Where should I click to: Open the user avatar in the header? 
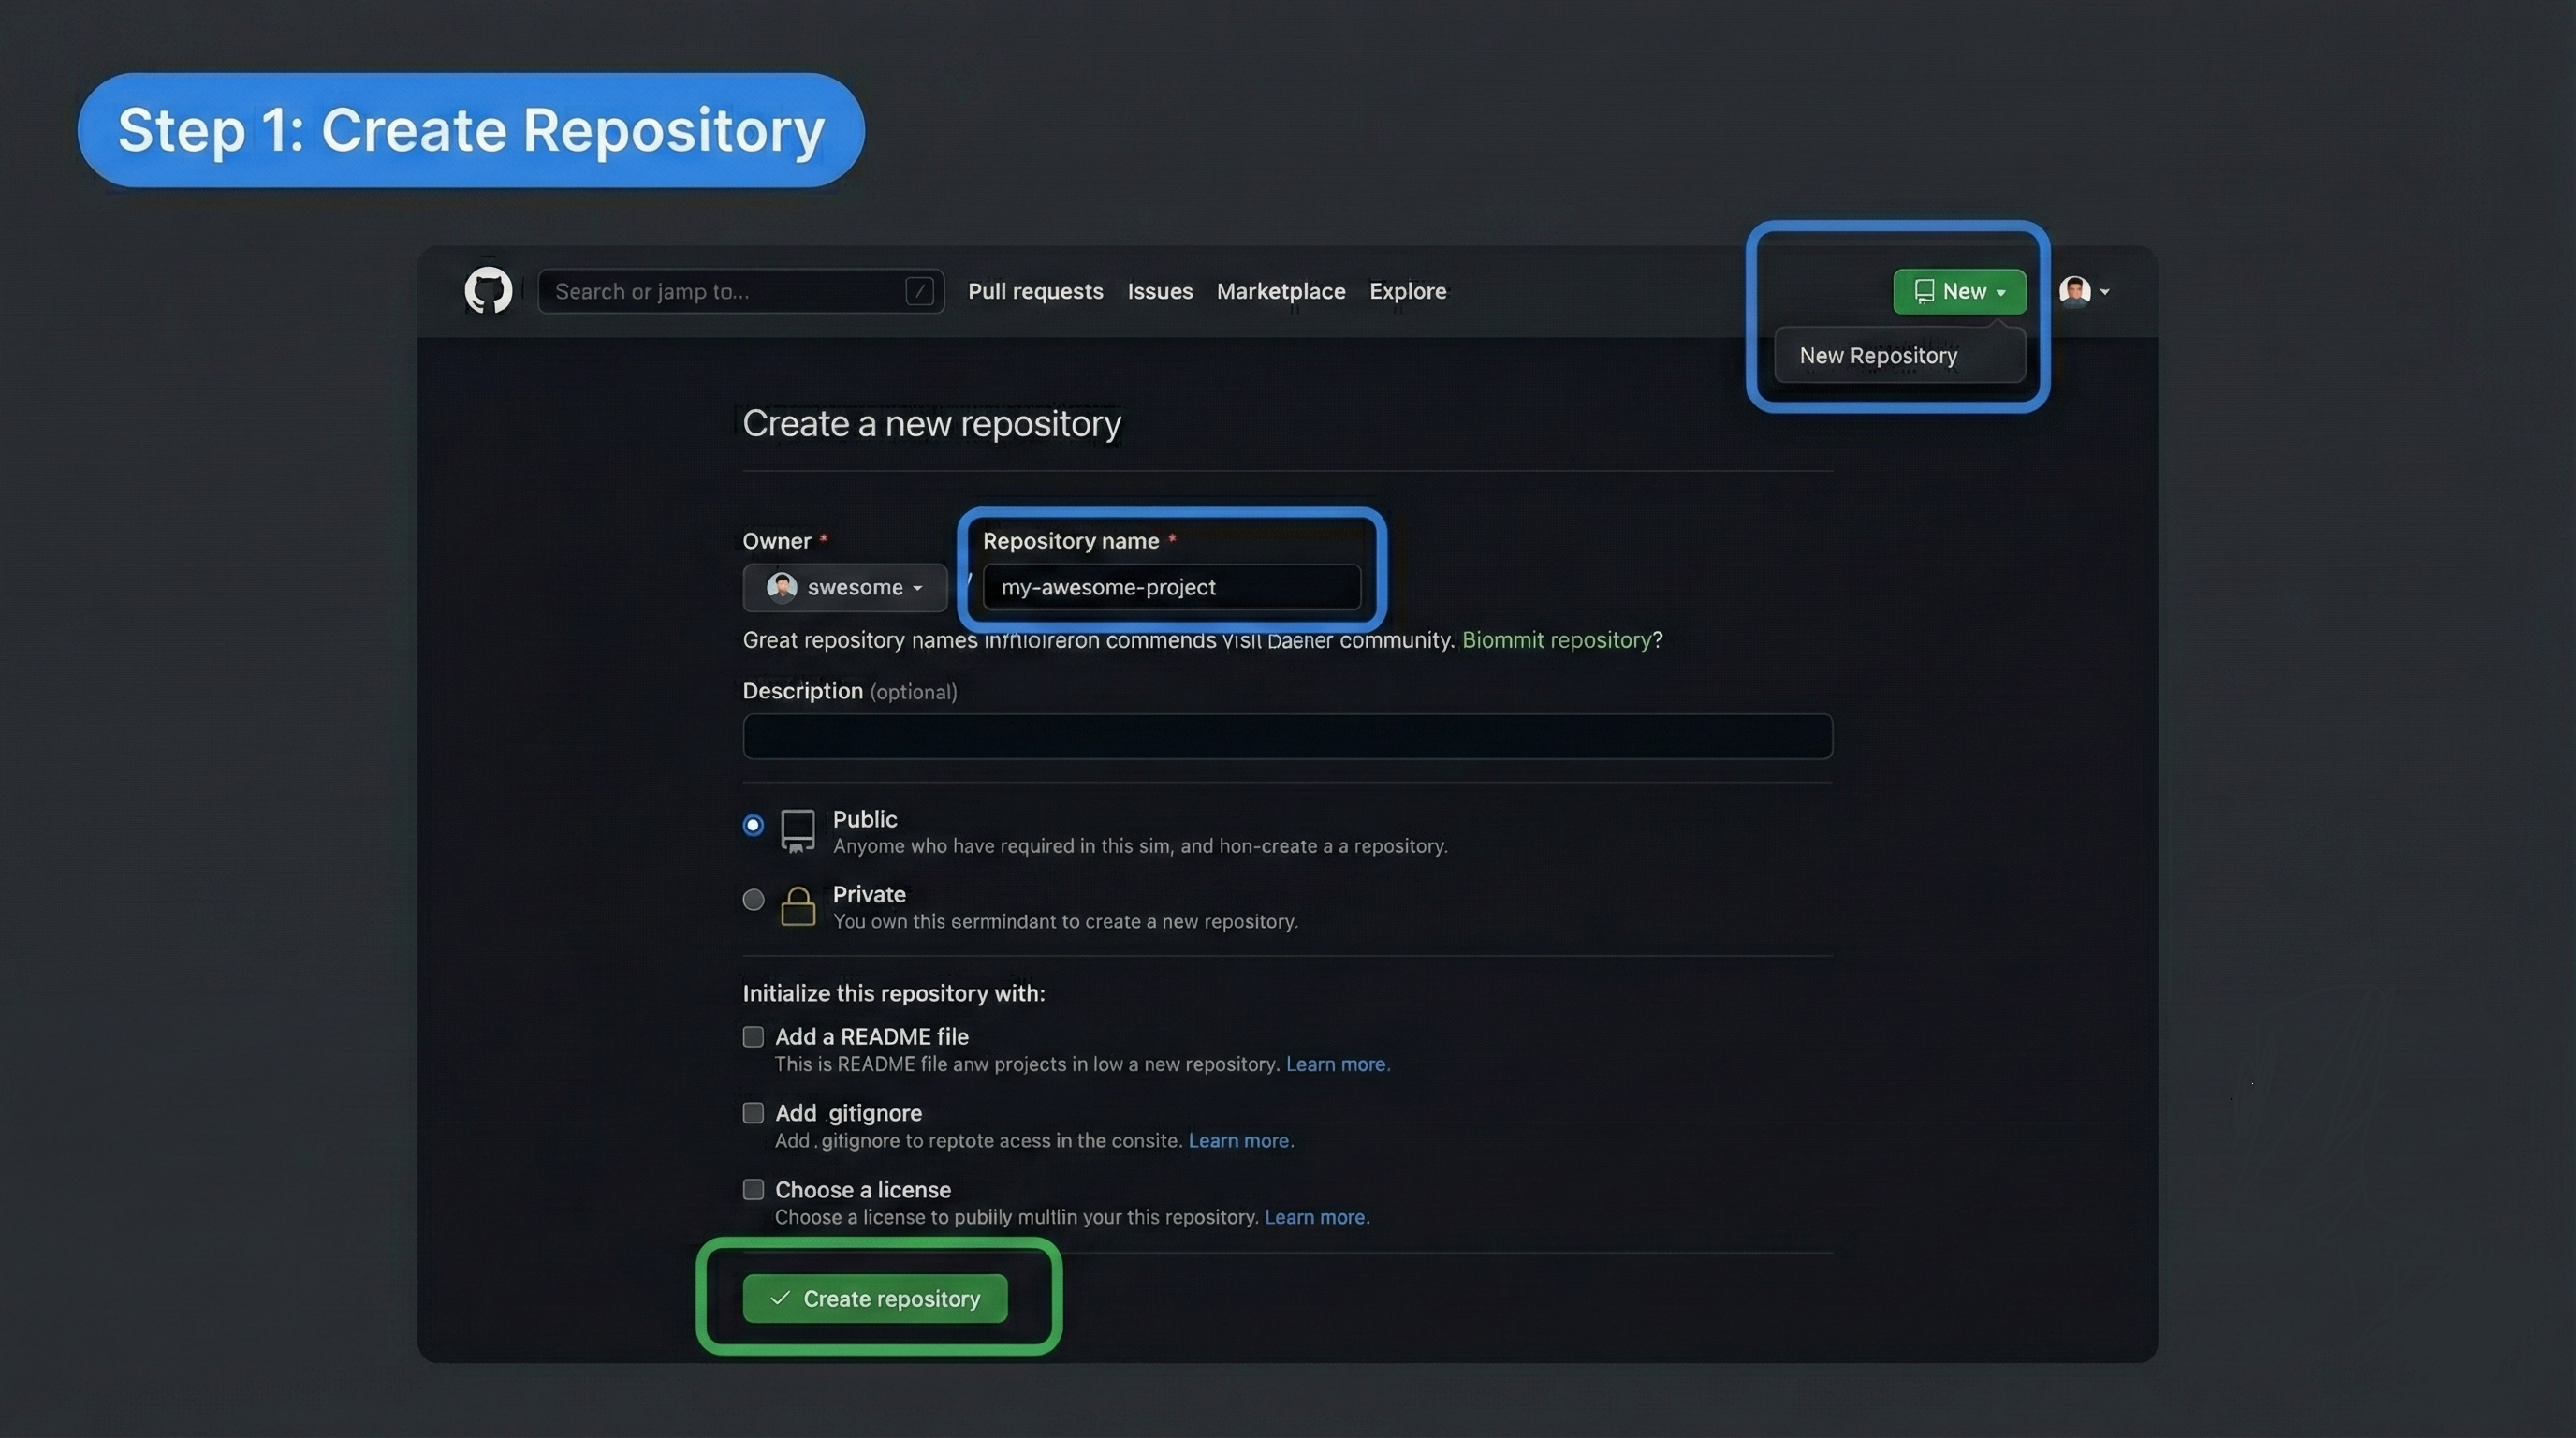tap(2074, 291)
